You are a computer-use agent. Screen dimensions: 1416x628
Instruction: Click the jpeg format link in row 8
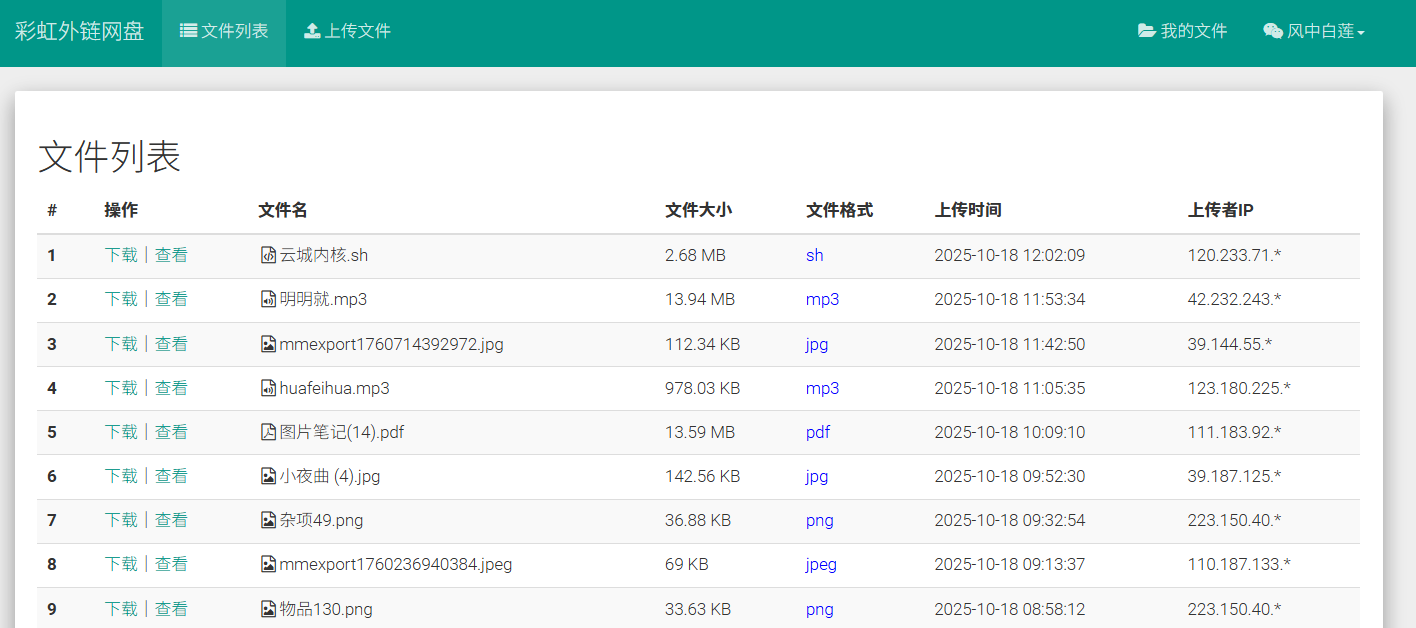[x=821, y=564]
